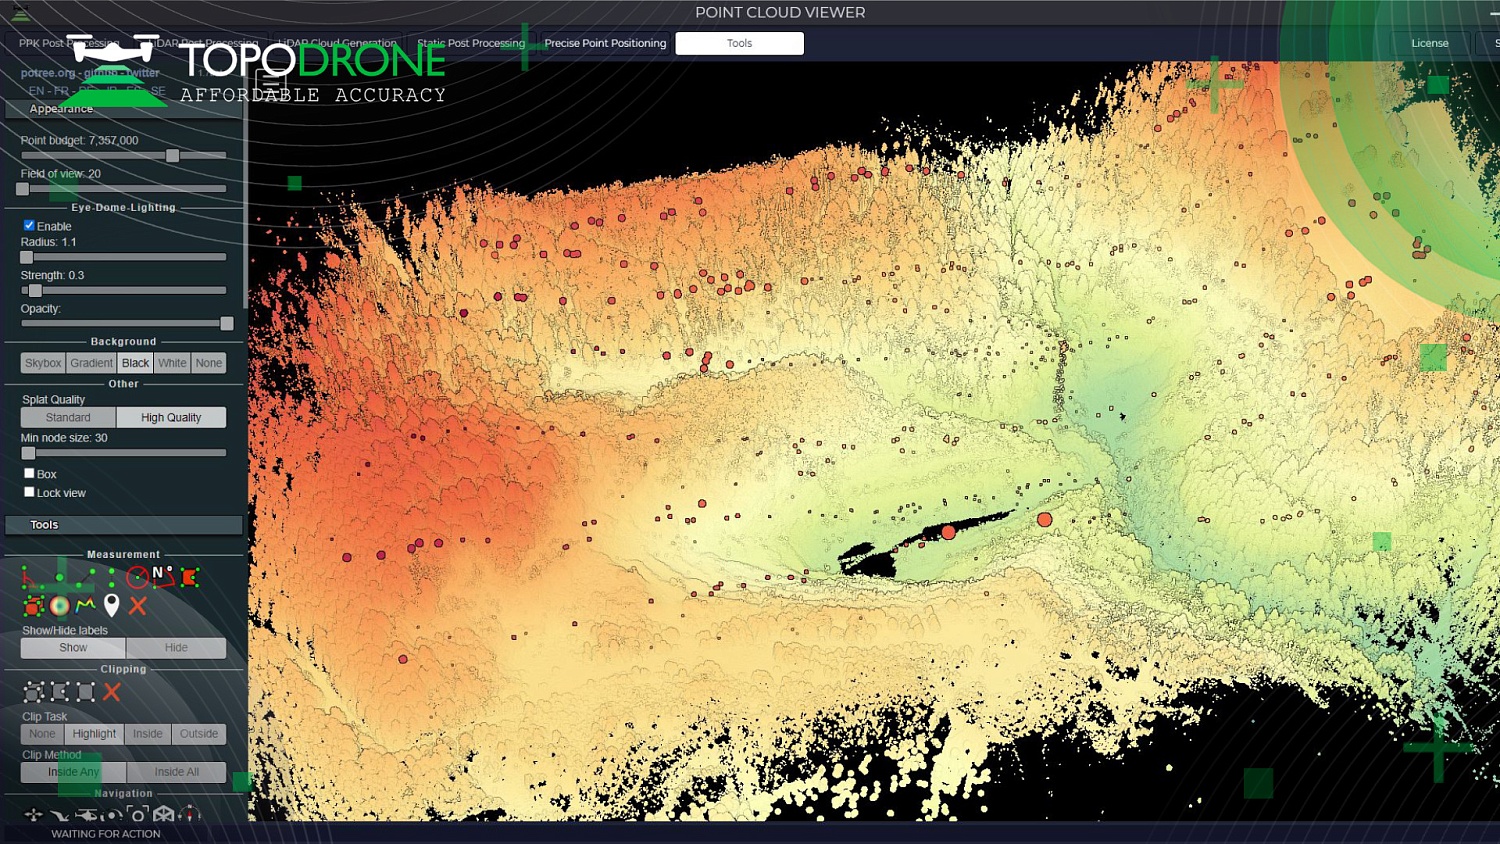Activate the volume measurement box tool

[33, 606]
